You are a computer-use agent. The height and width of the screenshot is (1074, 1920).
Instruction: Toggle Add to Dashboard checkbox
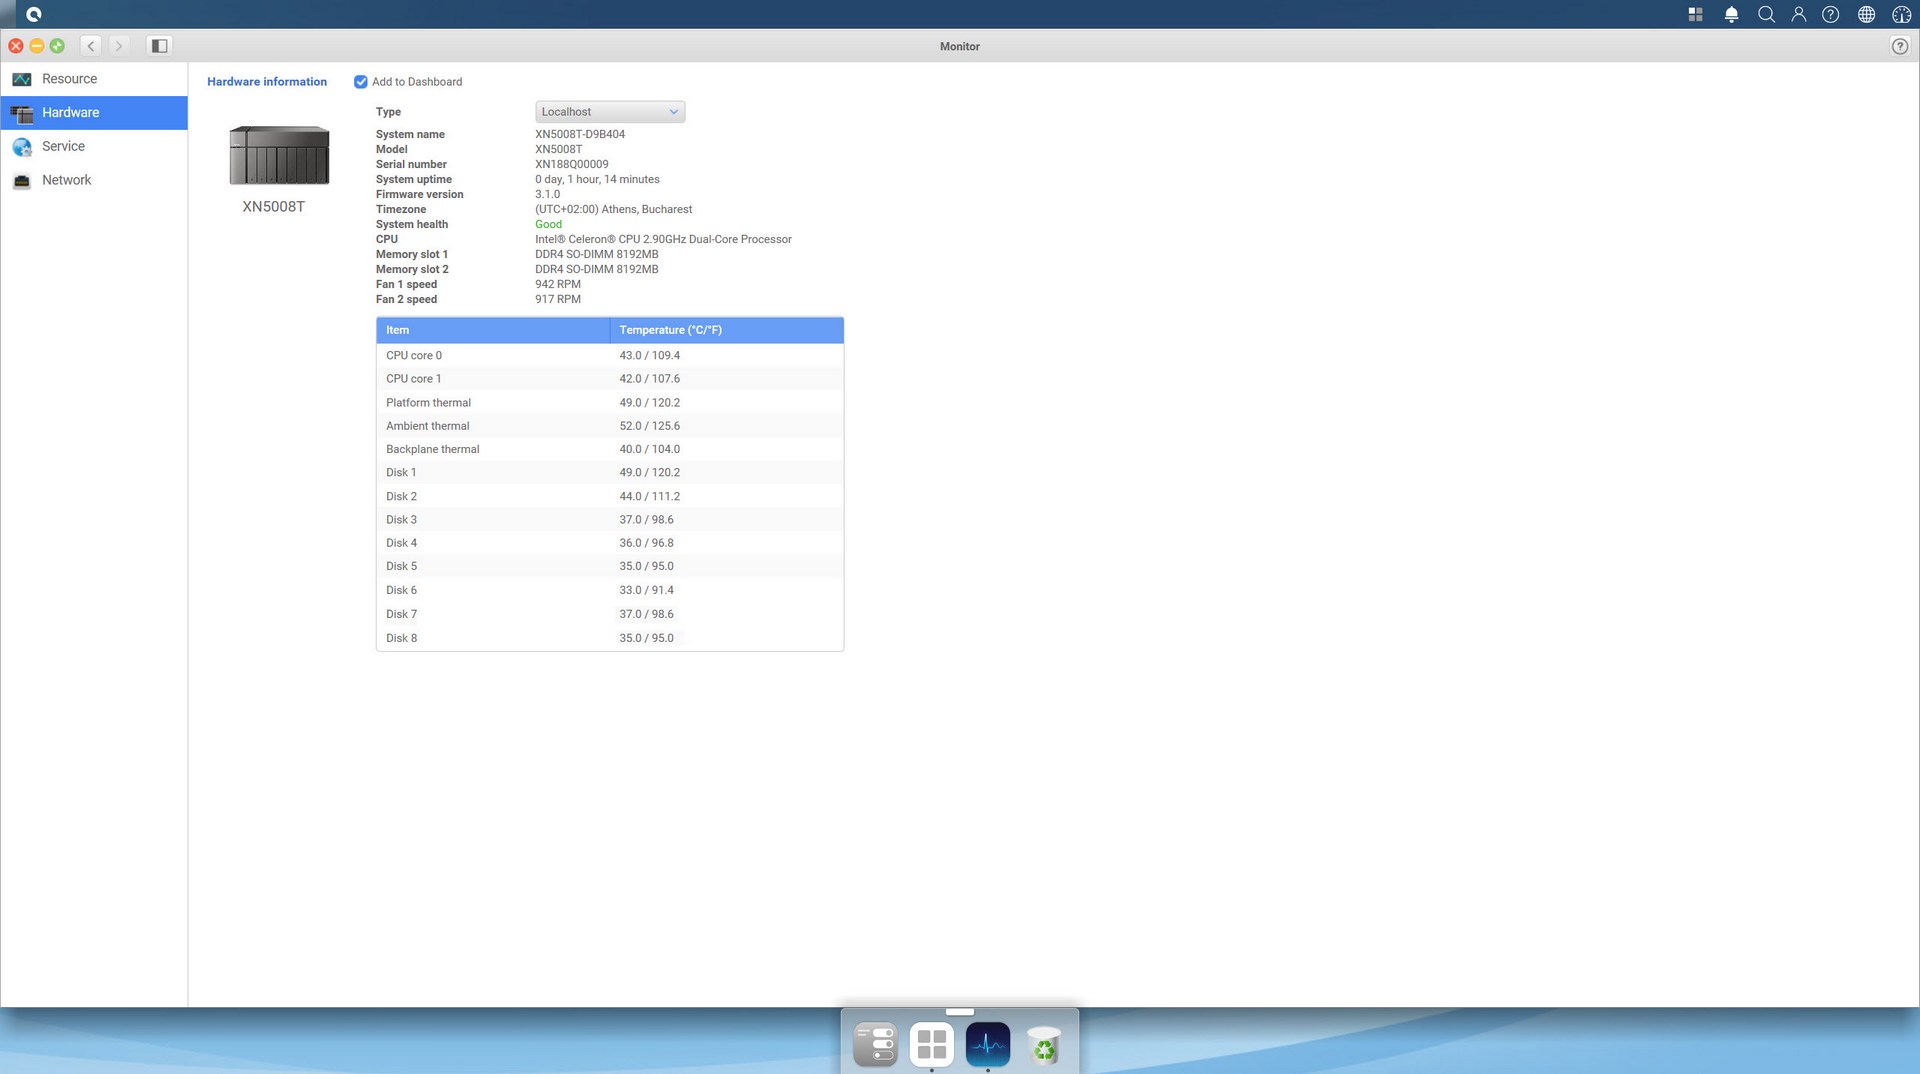[361, 82]
